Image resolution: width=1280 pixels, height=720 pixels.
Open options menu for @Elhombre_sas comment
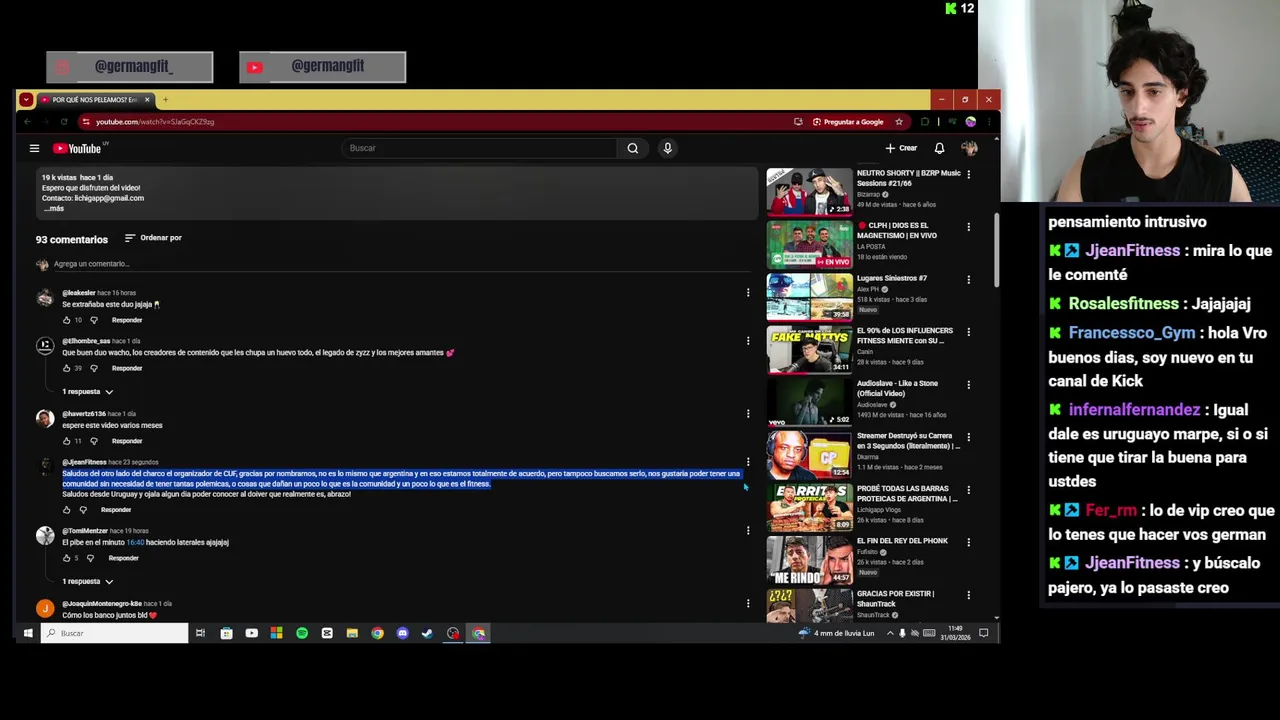[748, 341]
